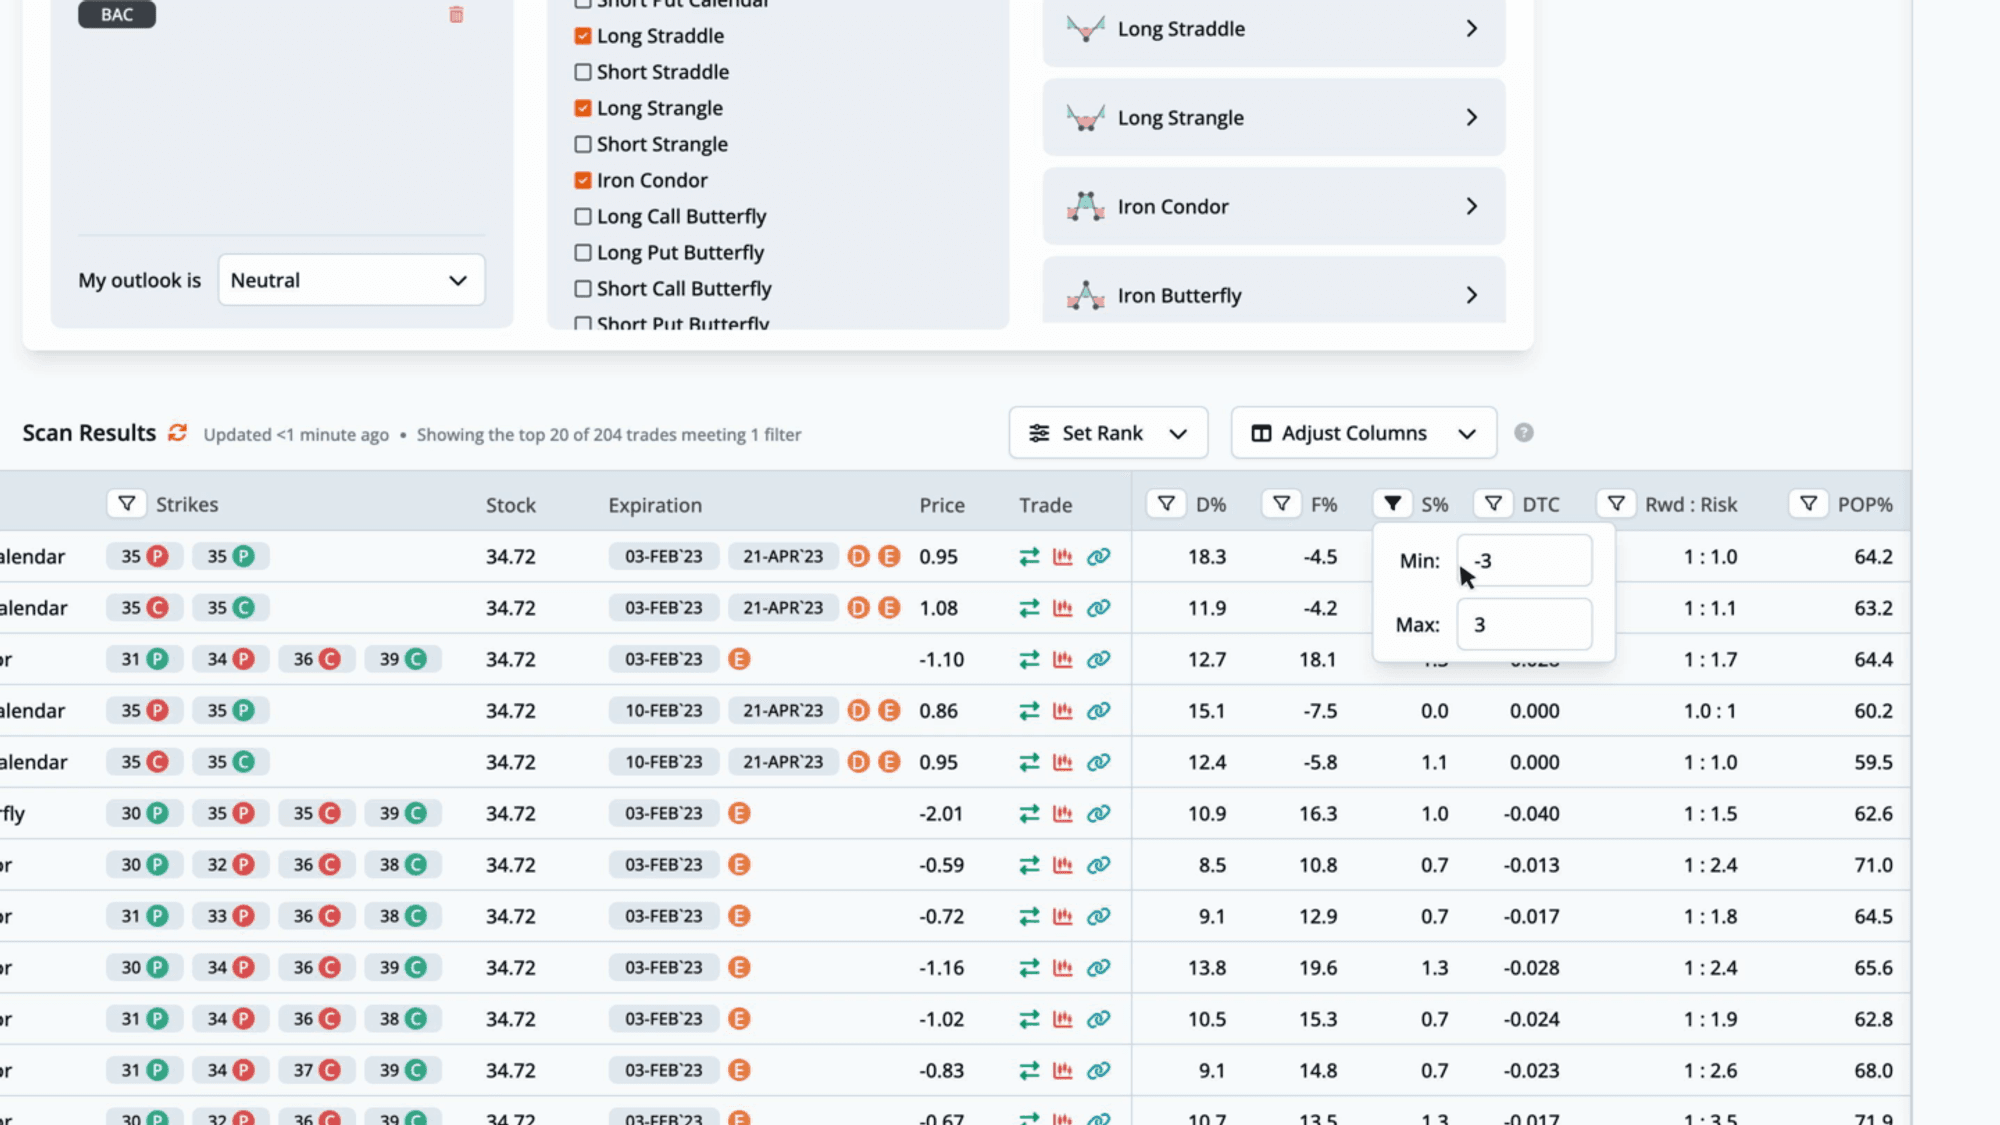Click the 35 P strike in first row
The width and height of the screenshot is (2000, 1125).
click(x=145, y=556)
